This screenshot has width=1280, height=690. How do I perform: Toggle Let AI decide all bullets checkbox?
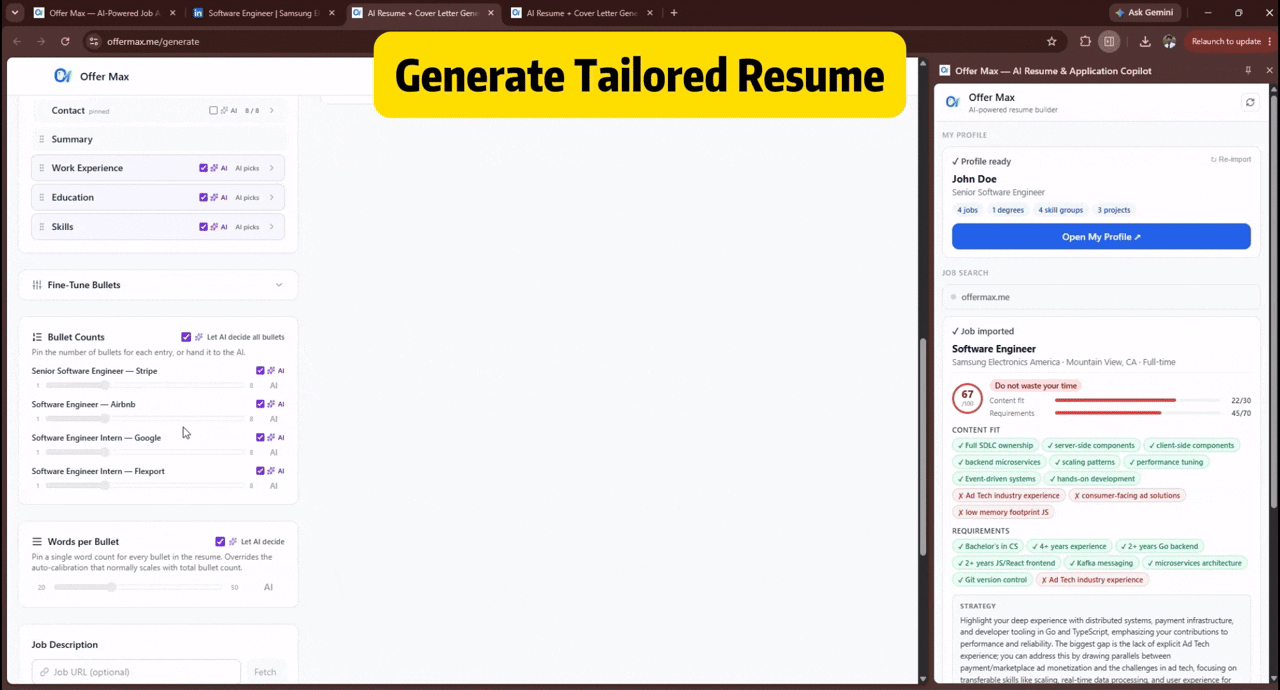coord(186,337)
